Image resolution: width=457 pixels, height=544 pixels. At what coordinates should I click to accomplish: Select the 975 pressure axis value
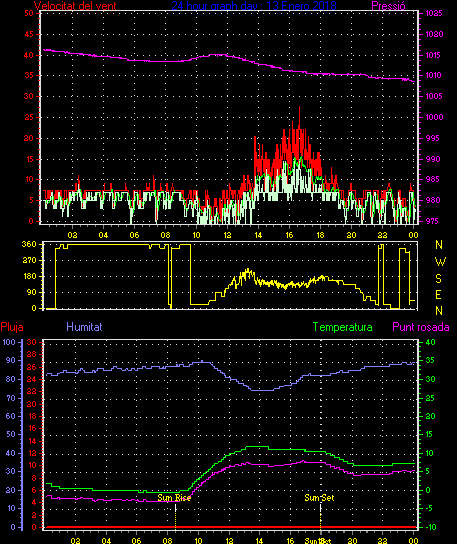tap(434, 221)
